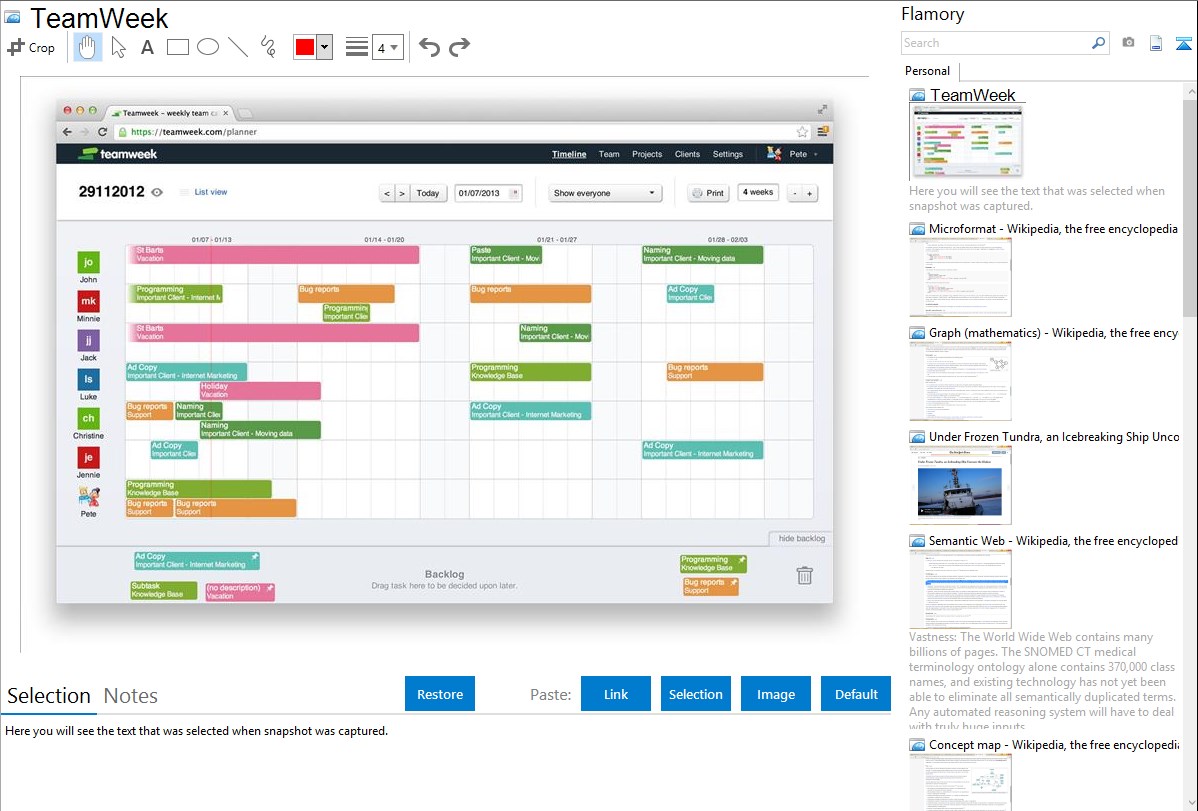Activate the hand pan tool

click(x=88, y=47)
